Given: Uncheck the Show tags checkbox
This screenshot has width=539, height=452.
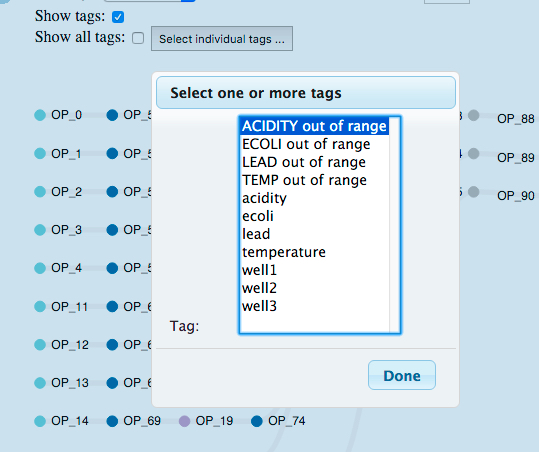Looking at the screenshot, I should 118,17.
